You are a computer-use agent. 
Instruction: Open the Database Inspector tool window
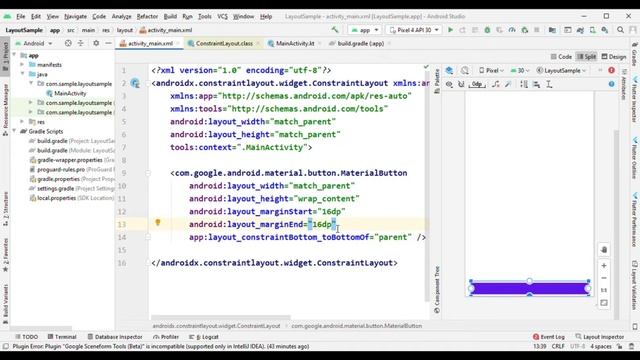pyautogui.click(x=115, y=337)
